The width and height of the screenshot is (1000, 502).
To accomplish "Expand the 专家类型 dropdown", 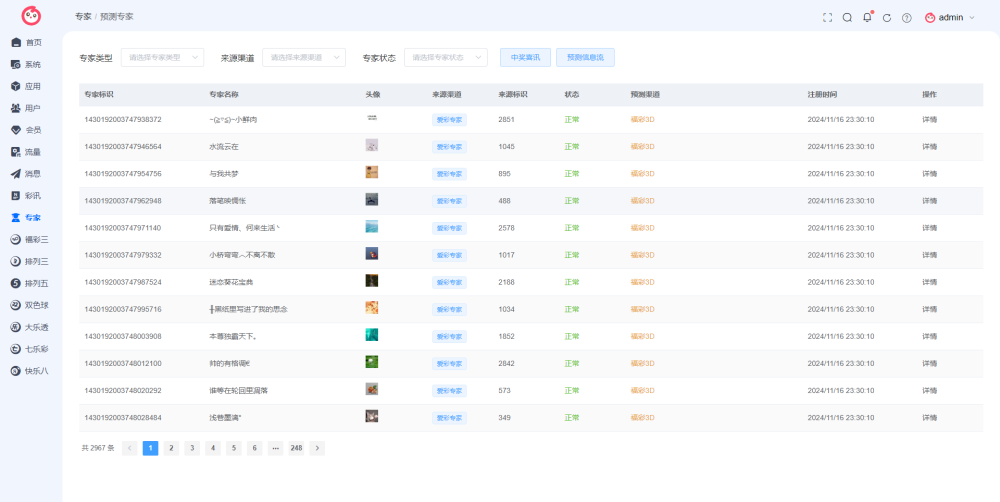I will pyautogui.click(x=163, y=57).
